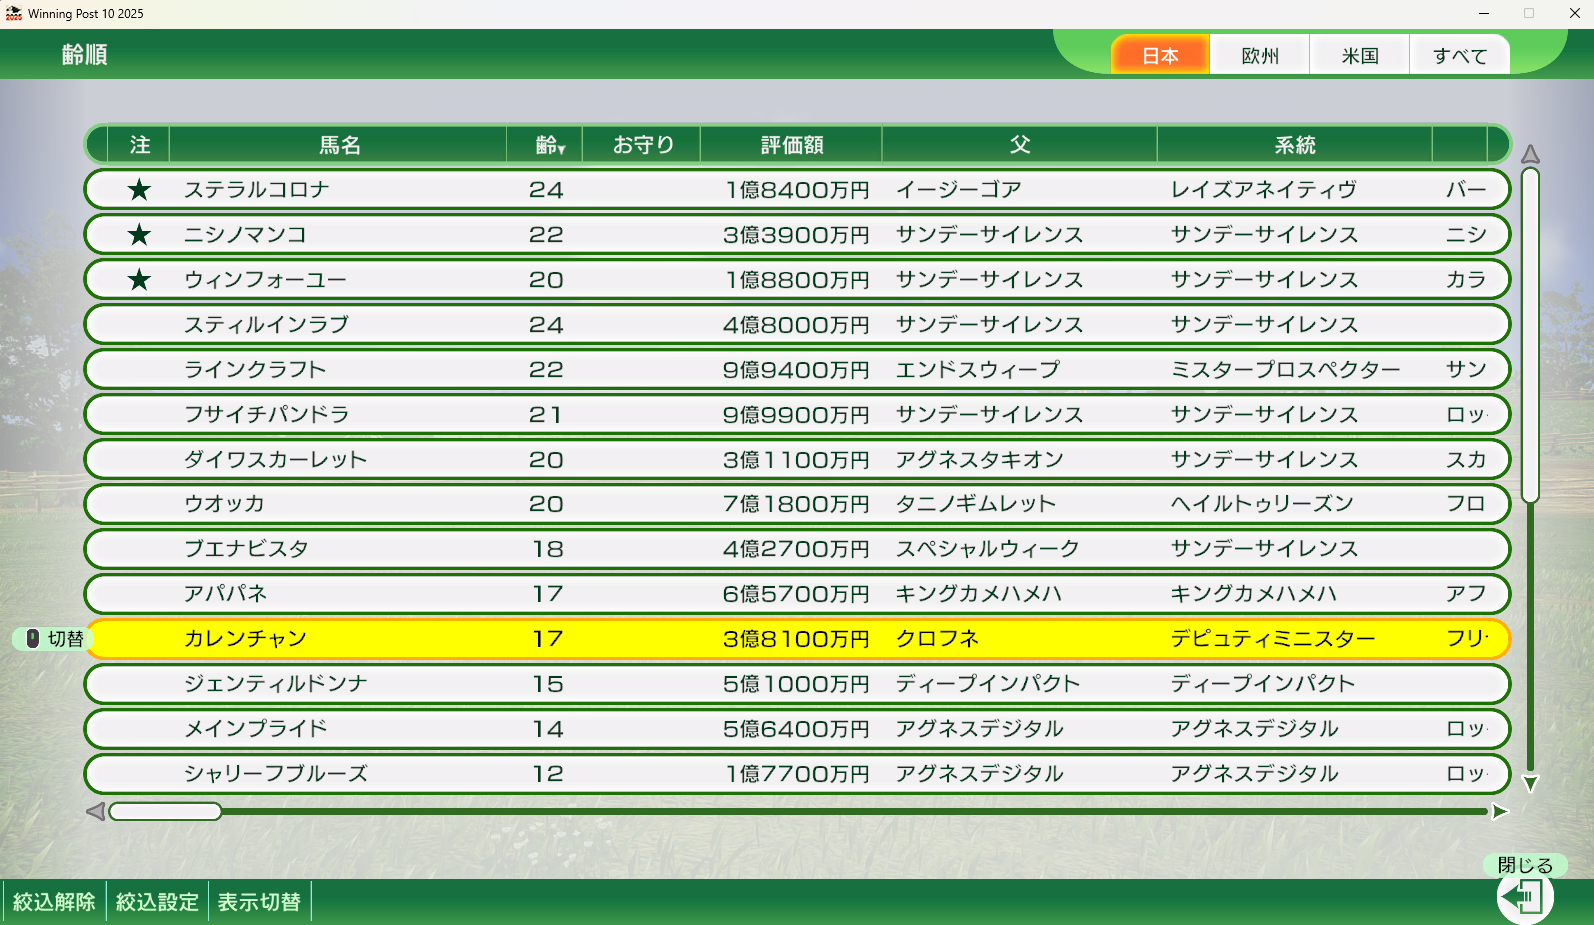This screenshot has height=925, width=1594.
Task: Open the 絞込設定 filter settings
Action: (157, 902)
